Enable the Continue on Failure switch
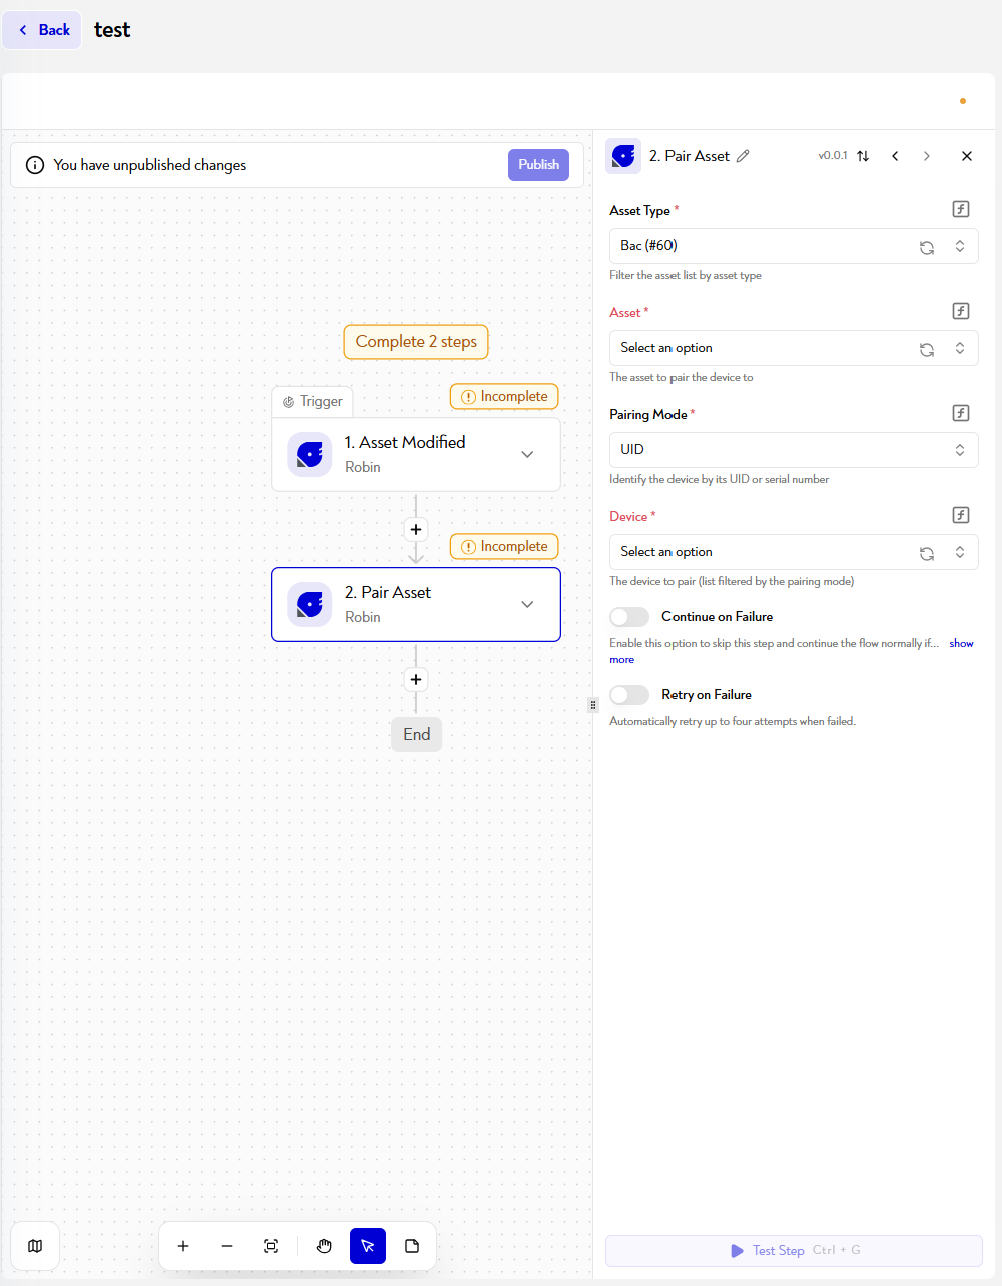The height and width of the screenshot is (1286, 1002). click(629, 617)
